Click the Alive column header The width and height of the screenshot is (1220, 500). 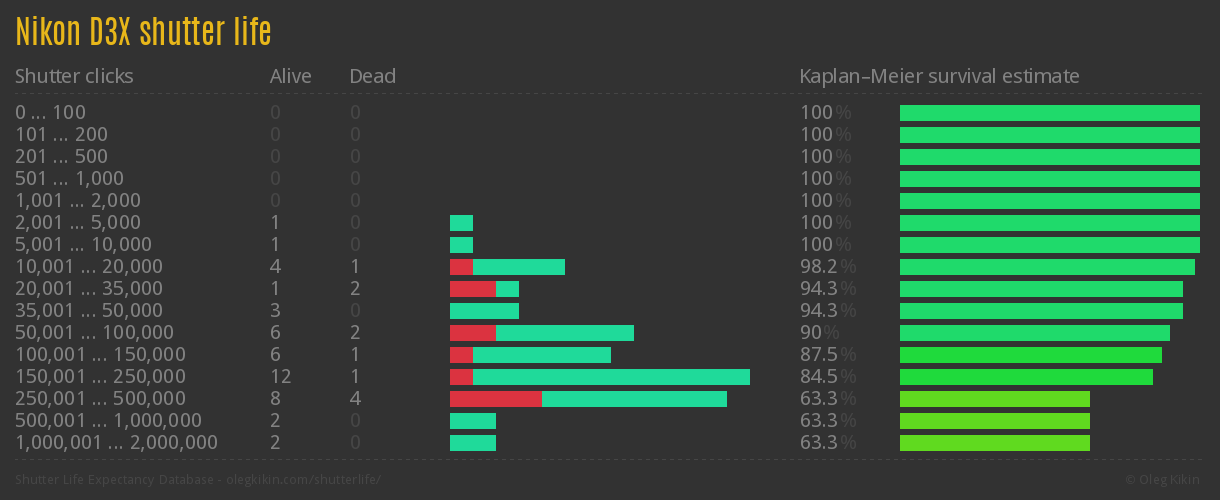tap(290, 76)
